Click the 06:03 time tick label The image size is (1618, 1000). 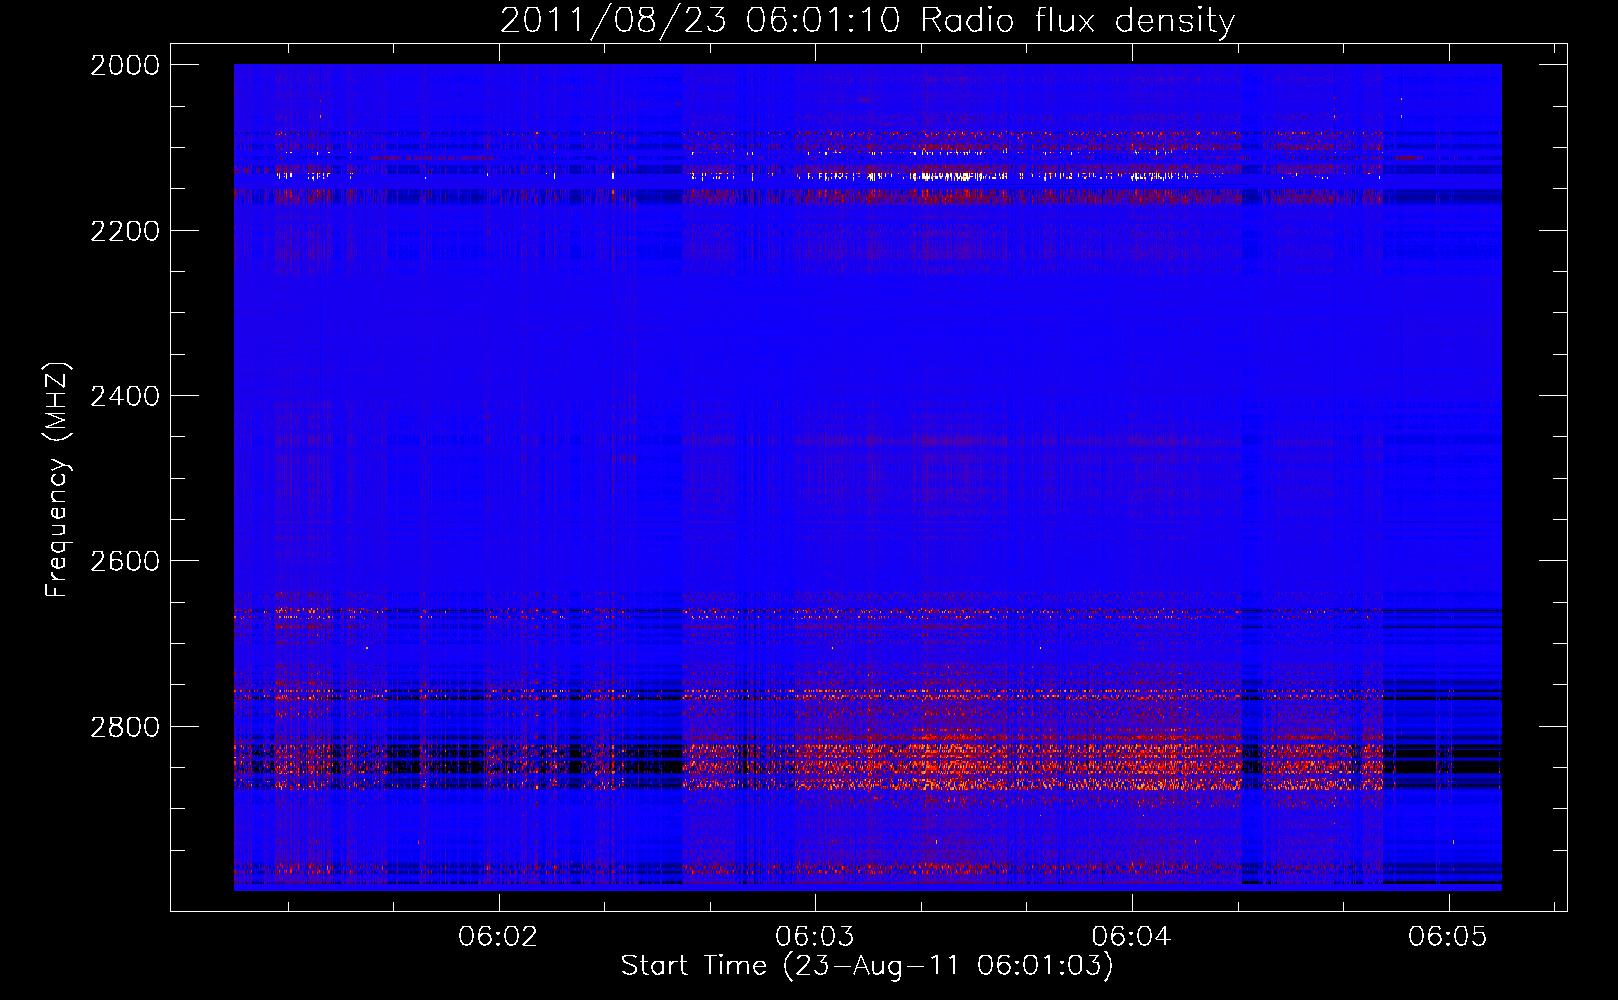[815, 937]
